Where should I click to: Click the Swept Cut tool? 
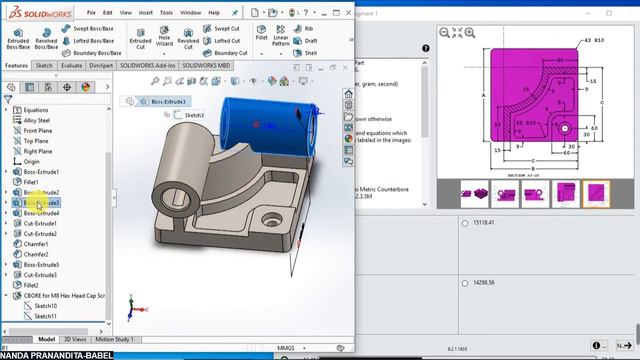221,29
